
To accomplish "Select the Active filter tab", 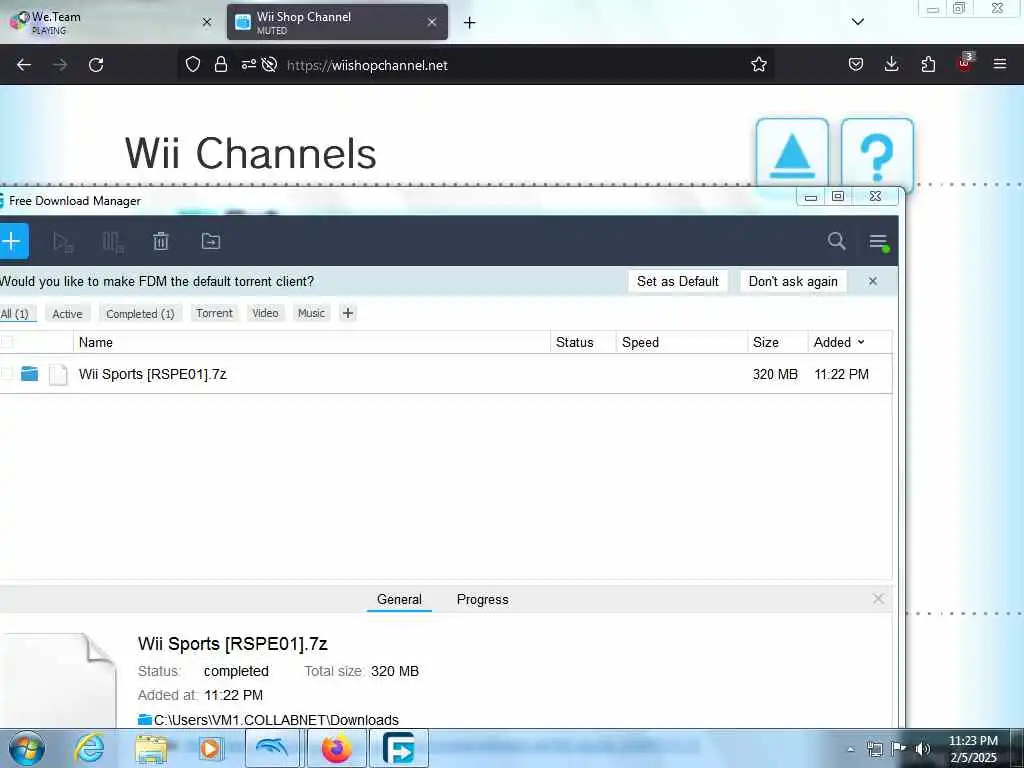I will (x=67, y=314).
